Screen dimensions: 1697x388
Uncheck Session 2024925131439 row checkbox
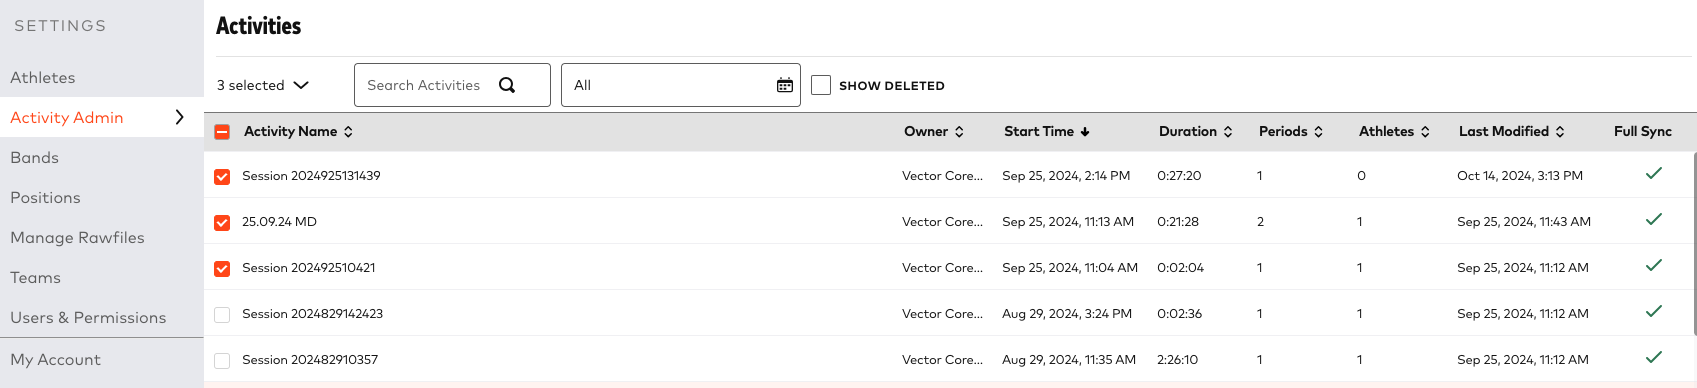click(x=222, y=177)
